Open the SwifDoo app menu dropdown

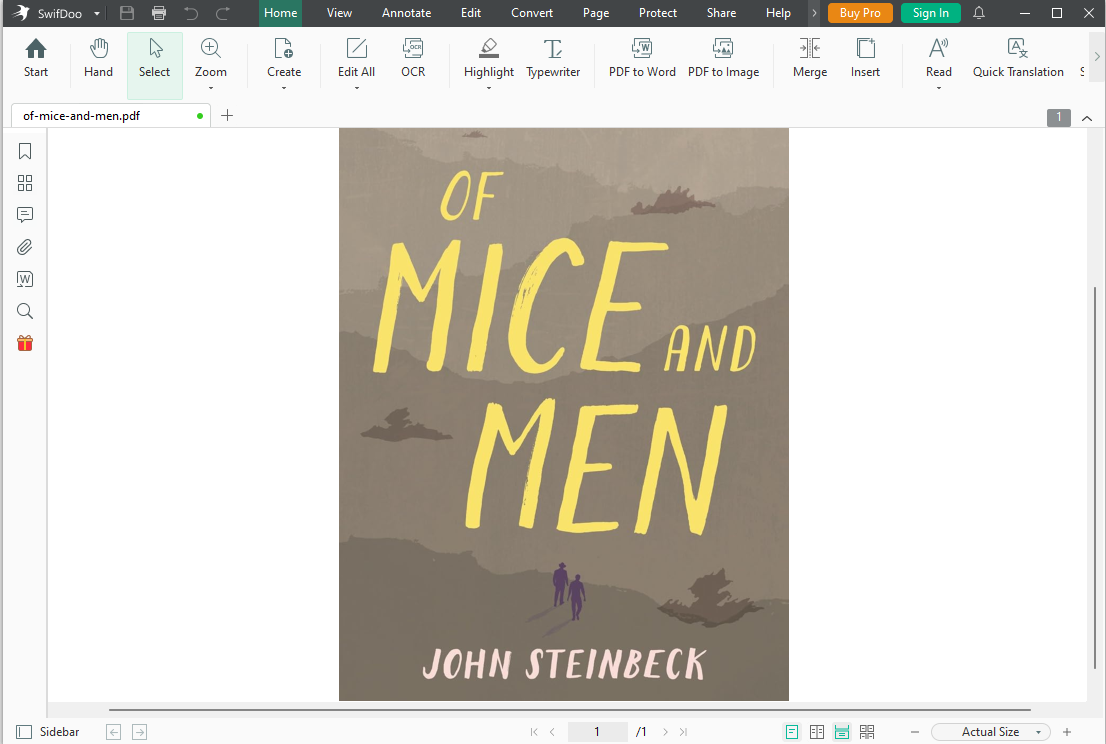click(97, 13)
